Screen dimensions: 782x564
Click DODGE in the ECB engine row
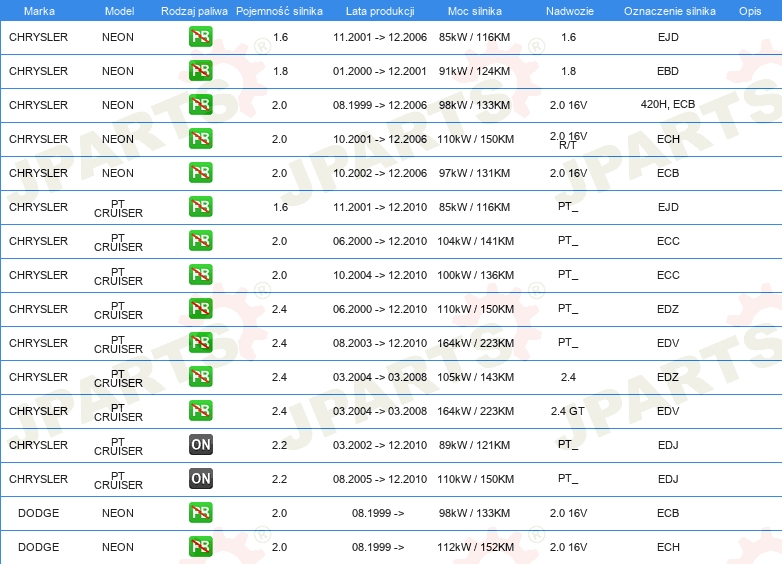click(38, 513)
